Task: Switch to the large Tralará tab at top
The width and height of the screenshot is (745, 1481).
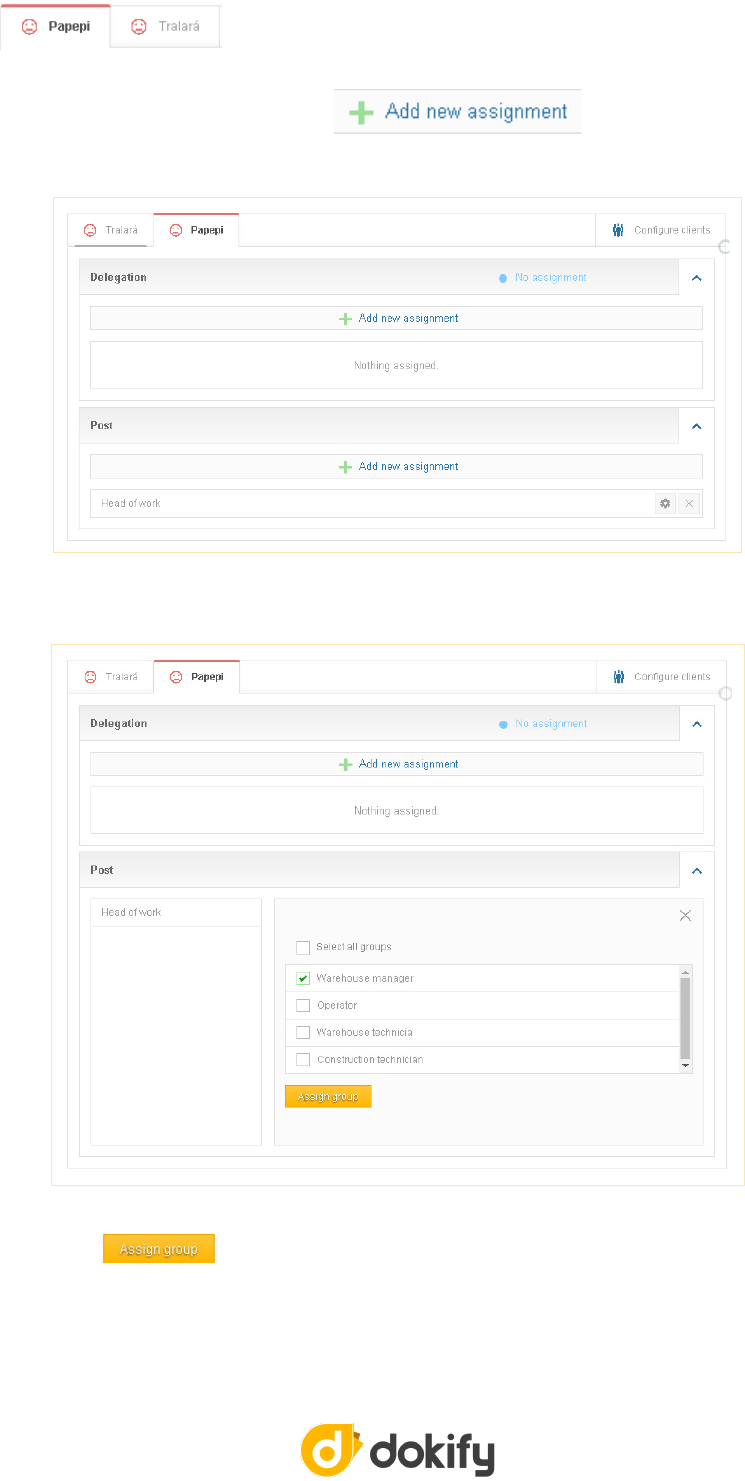Action: pyautogui.click(x=165, y=27)
